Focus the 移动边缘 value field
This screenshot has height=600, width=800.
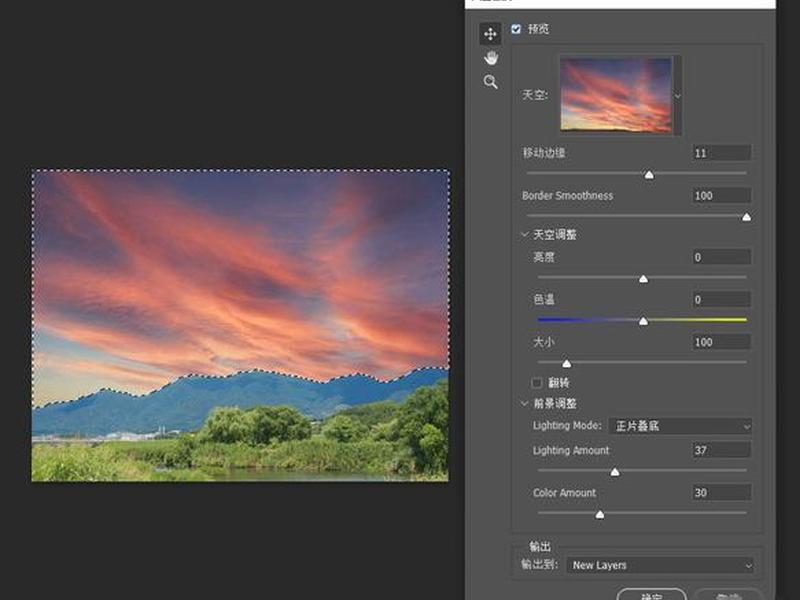tap(721, 153)
